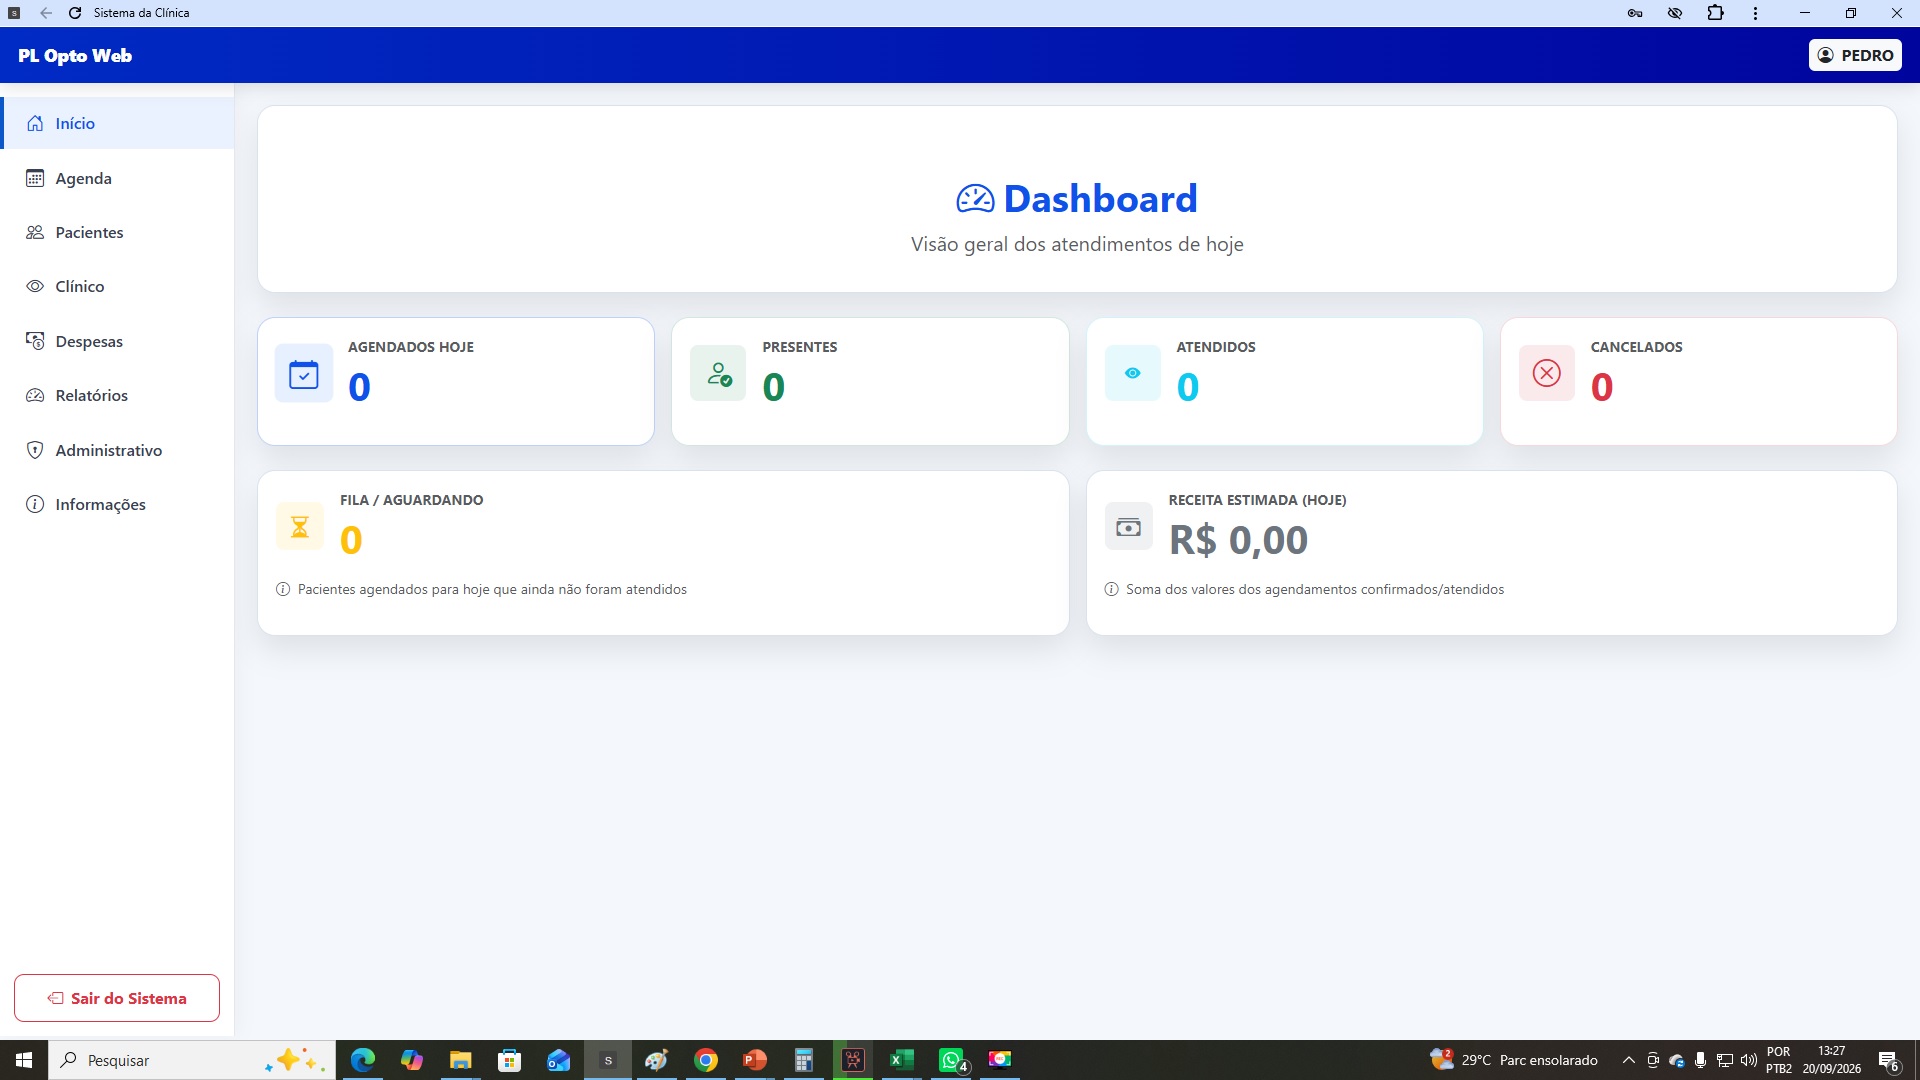Go to Pacientes in the sidebar
The image size is (1920, 1080).
(x=117, y=232)
